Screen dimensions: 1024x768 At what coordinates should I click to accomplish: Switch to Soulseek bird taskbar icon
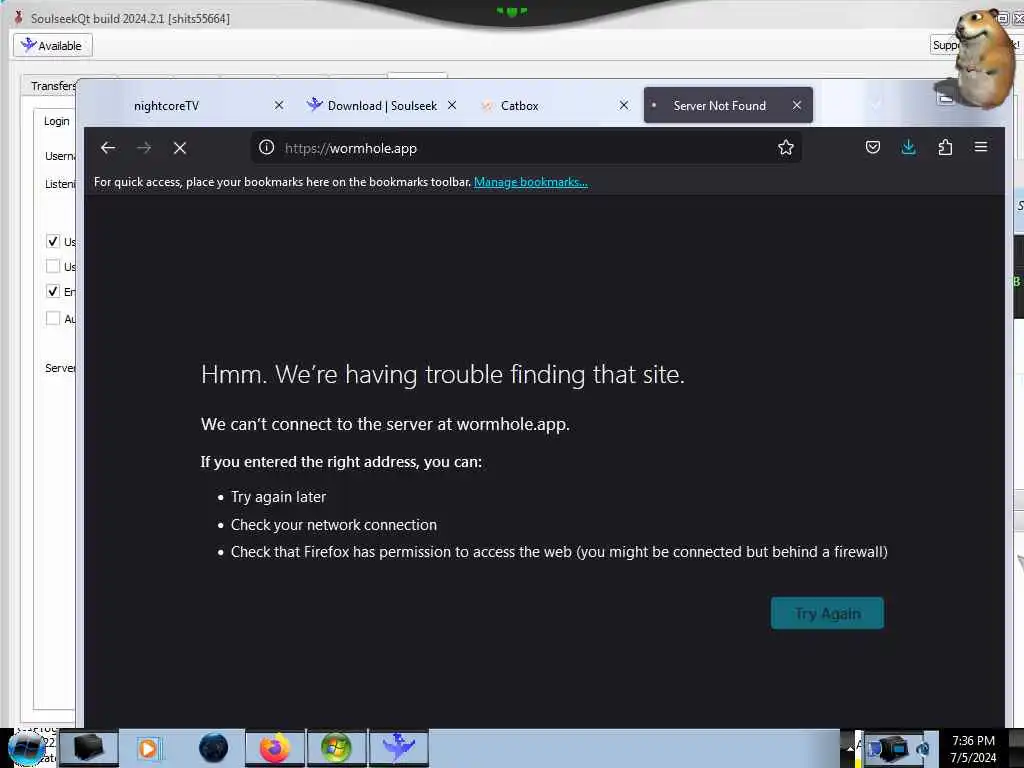click(x=399, y=748)
